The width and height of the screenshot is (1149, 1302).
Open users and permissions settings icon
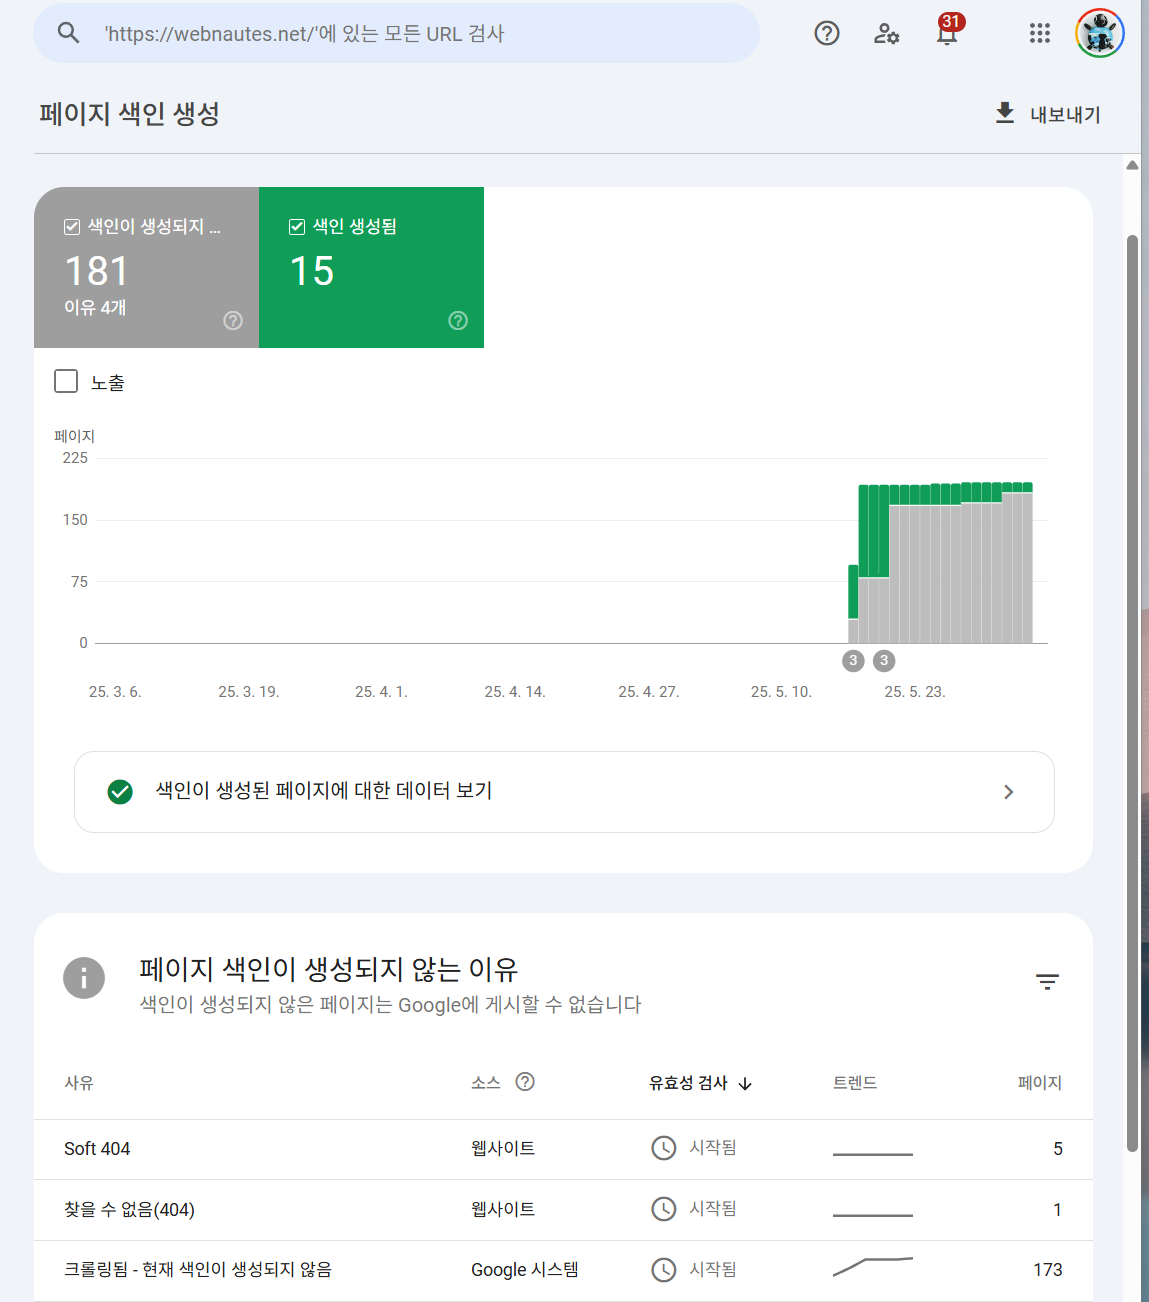(x=887, y=33)
